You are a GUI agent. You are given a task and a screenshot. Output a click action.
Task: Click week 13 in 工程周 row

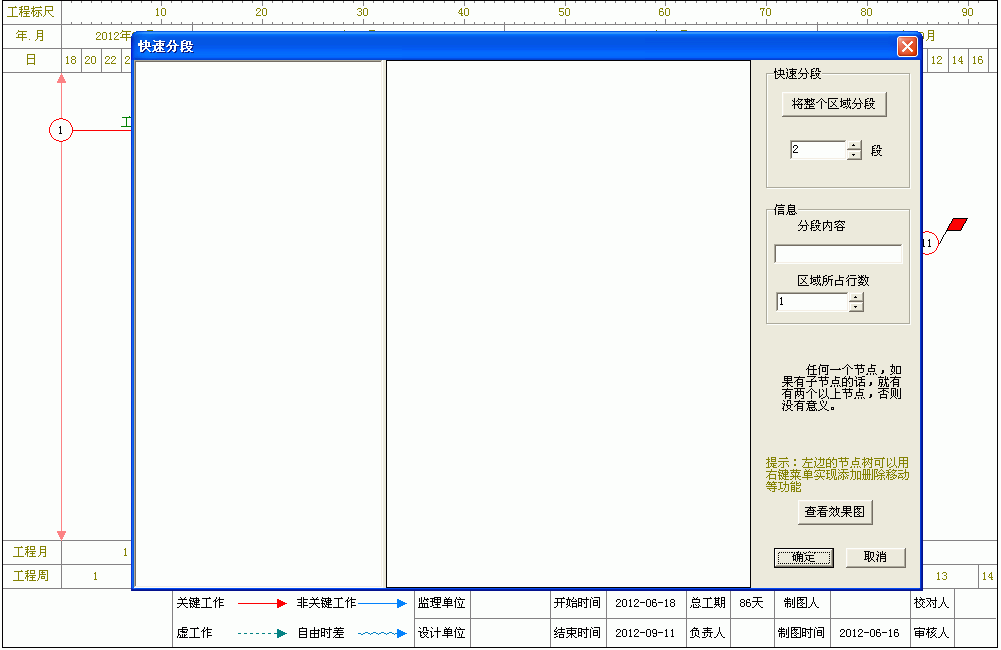(x=942, y=576)
